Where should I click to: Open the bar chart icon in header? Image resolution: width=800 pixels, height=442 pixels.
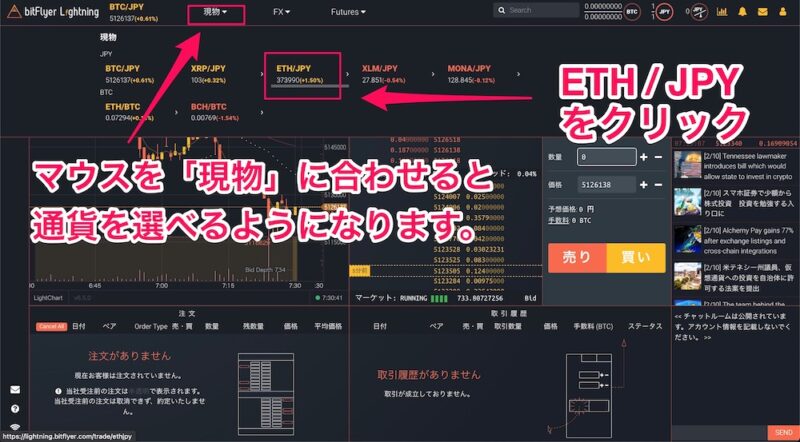pyautogui.click(x=722, y=12)
